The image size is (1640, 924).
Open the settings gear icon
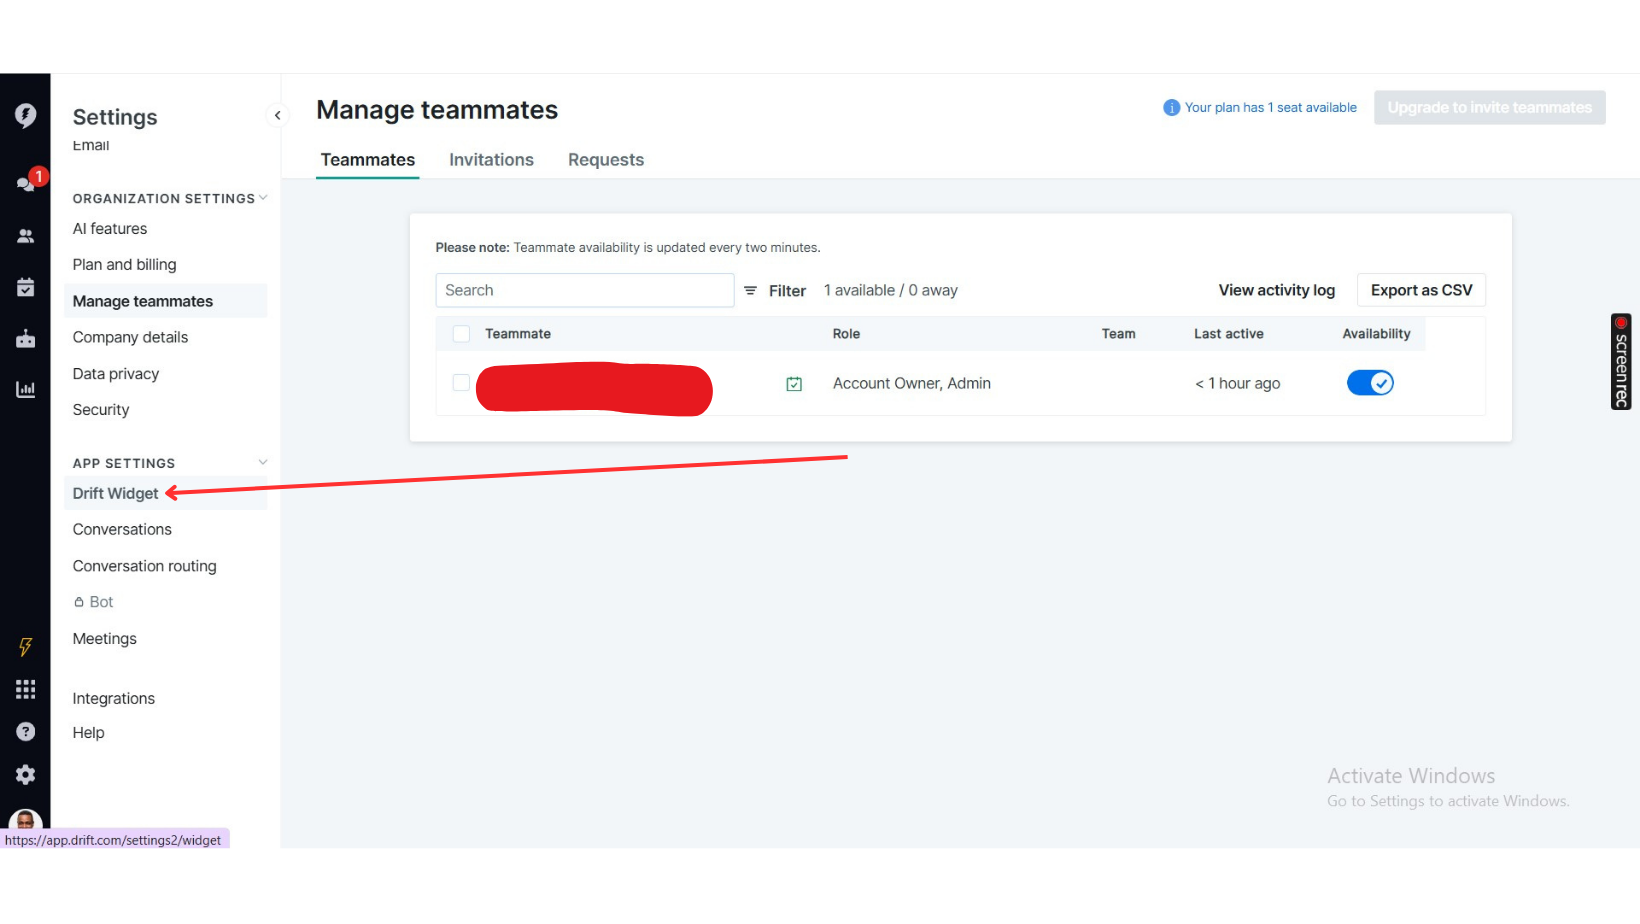26,775
